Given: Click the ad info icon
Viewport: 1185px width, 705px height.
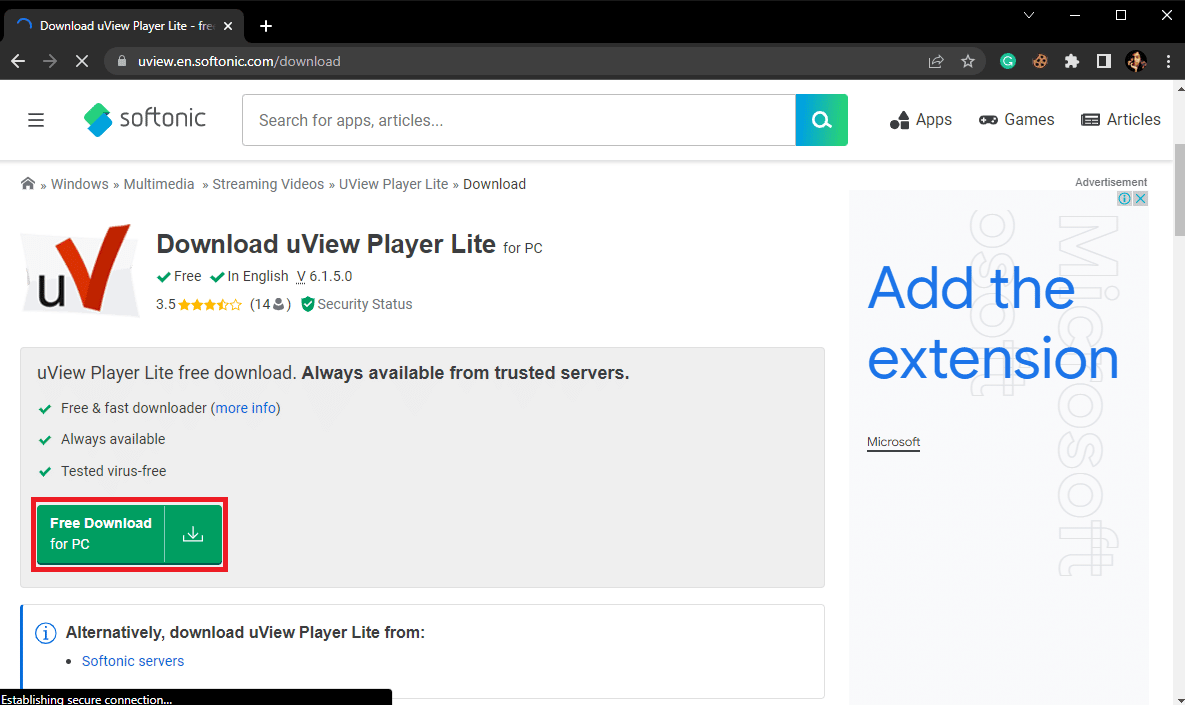Looking at the screenshot, I should click(x=1125, y=199).
